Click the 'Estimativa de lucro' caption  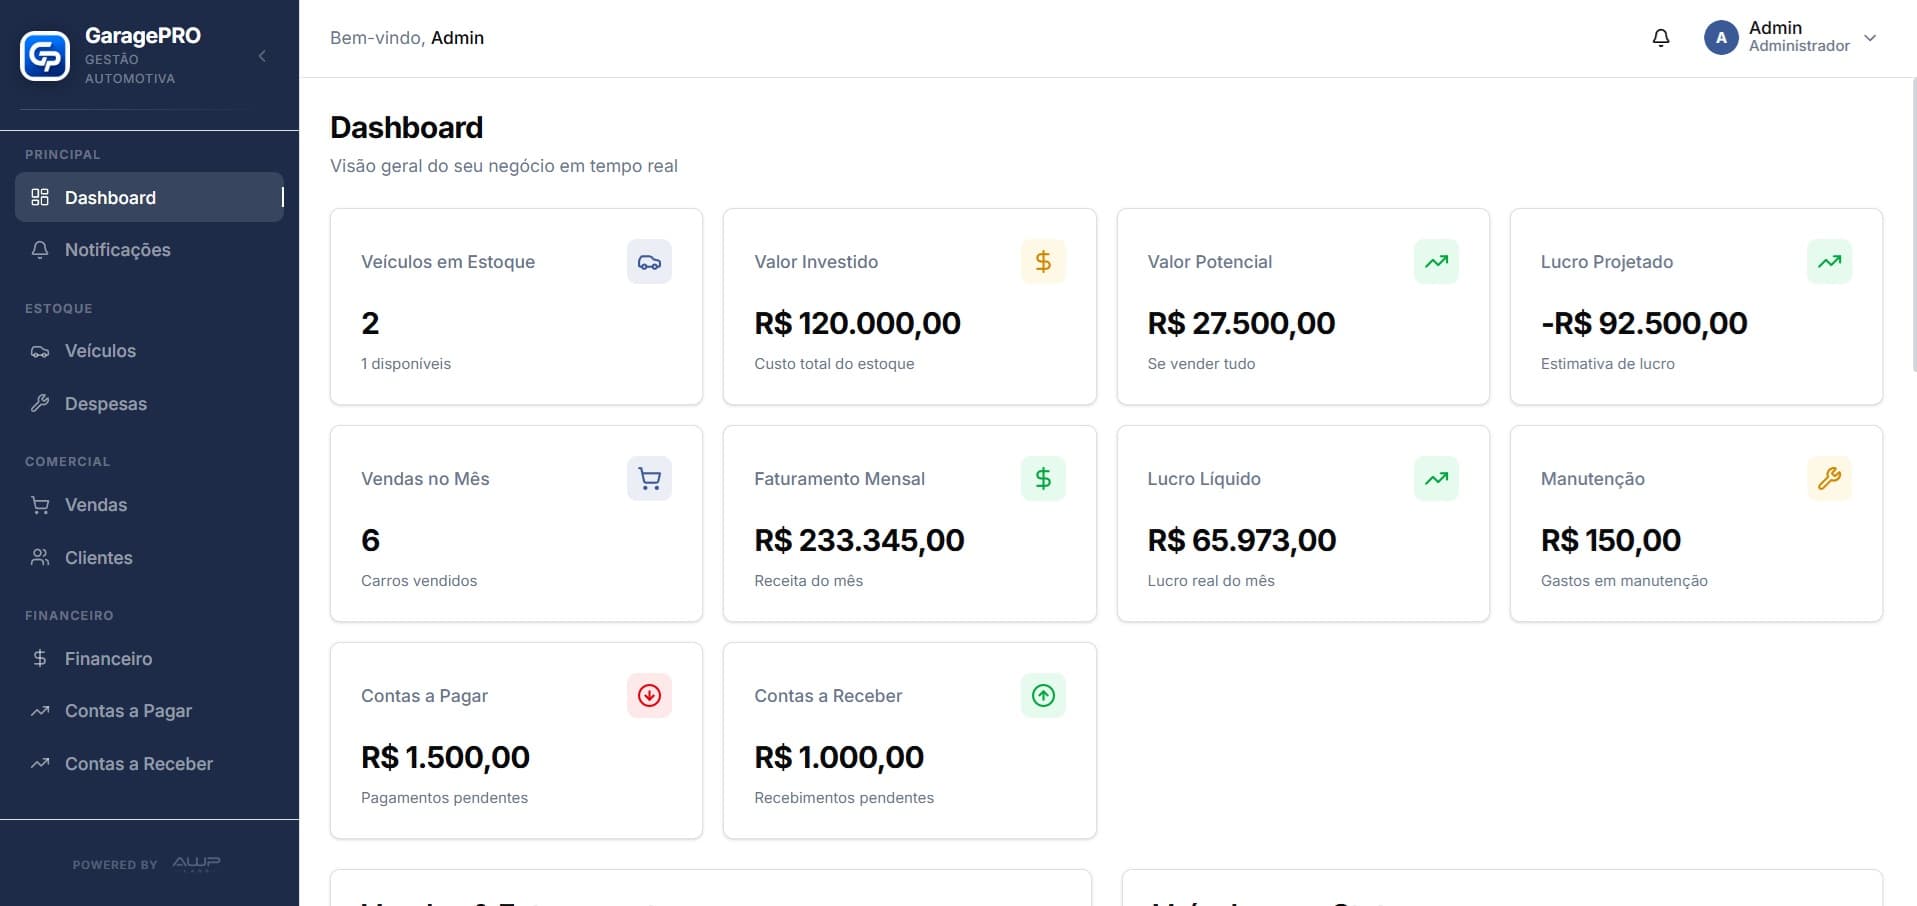point(1607,364)
